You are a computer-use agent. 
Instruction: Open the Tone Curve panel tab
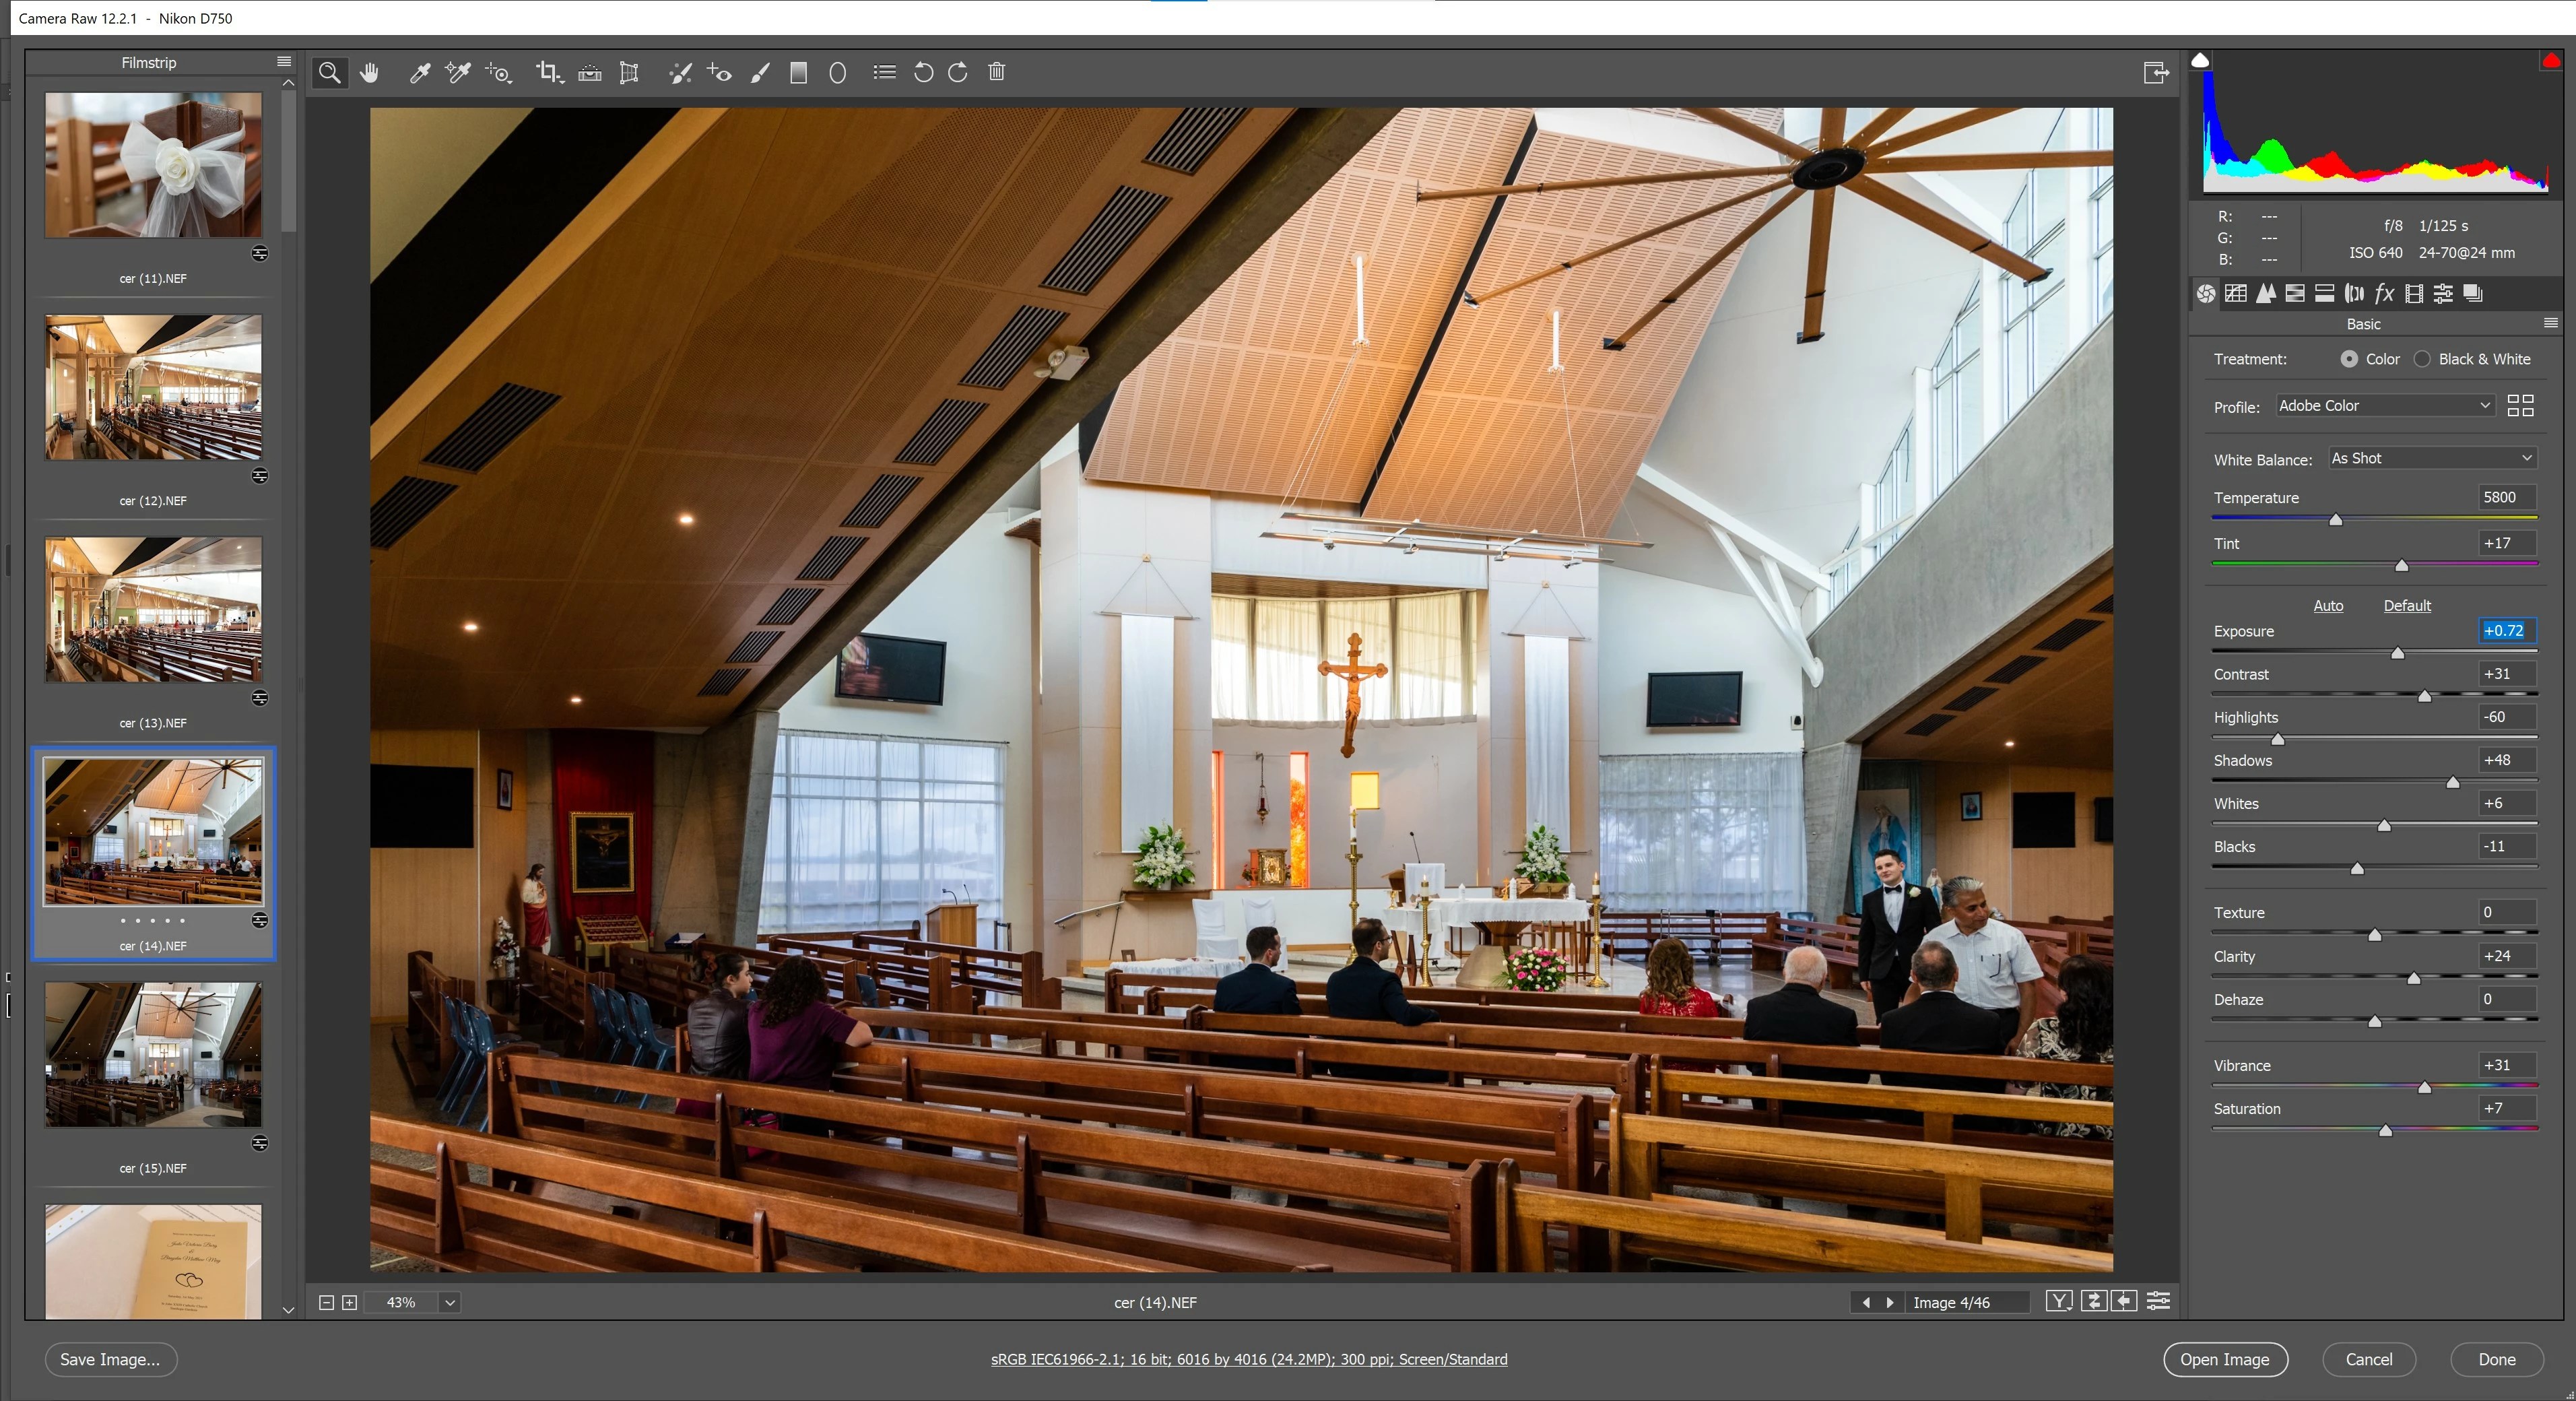tap(2236, 293)
